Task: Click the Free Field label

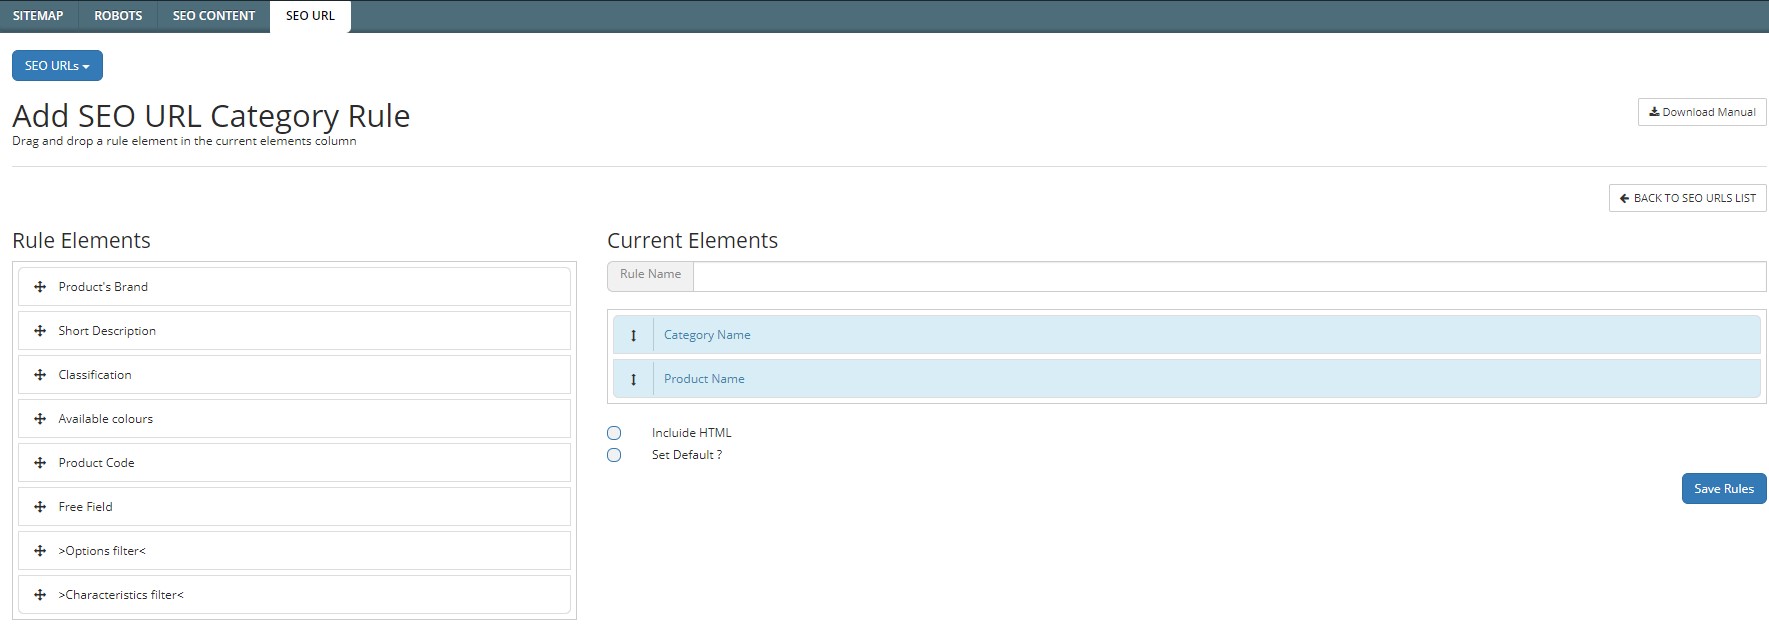Action: tap(85, 507)
